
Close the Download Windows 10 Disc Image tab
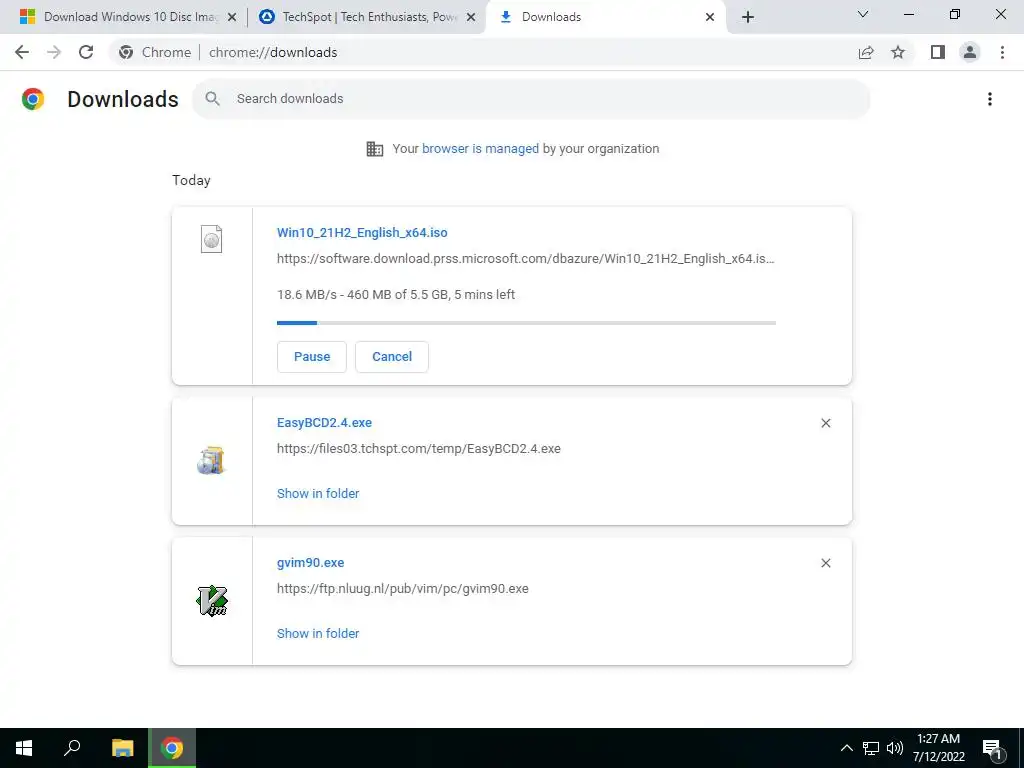232,17
